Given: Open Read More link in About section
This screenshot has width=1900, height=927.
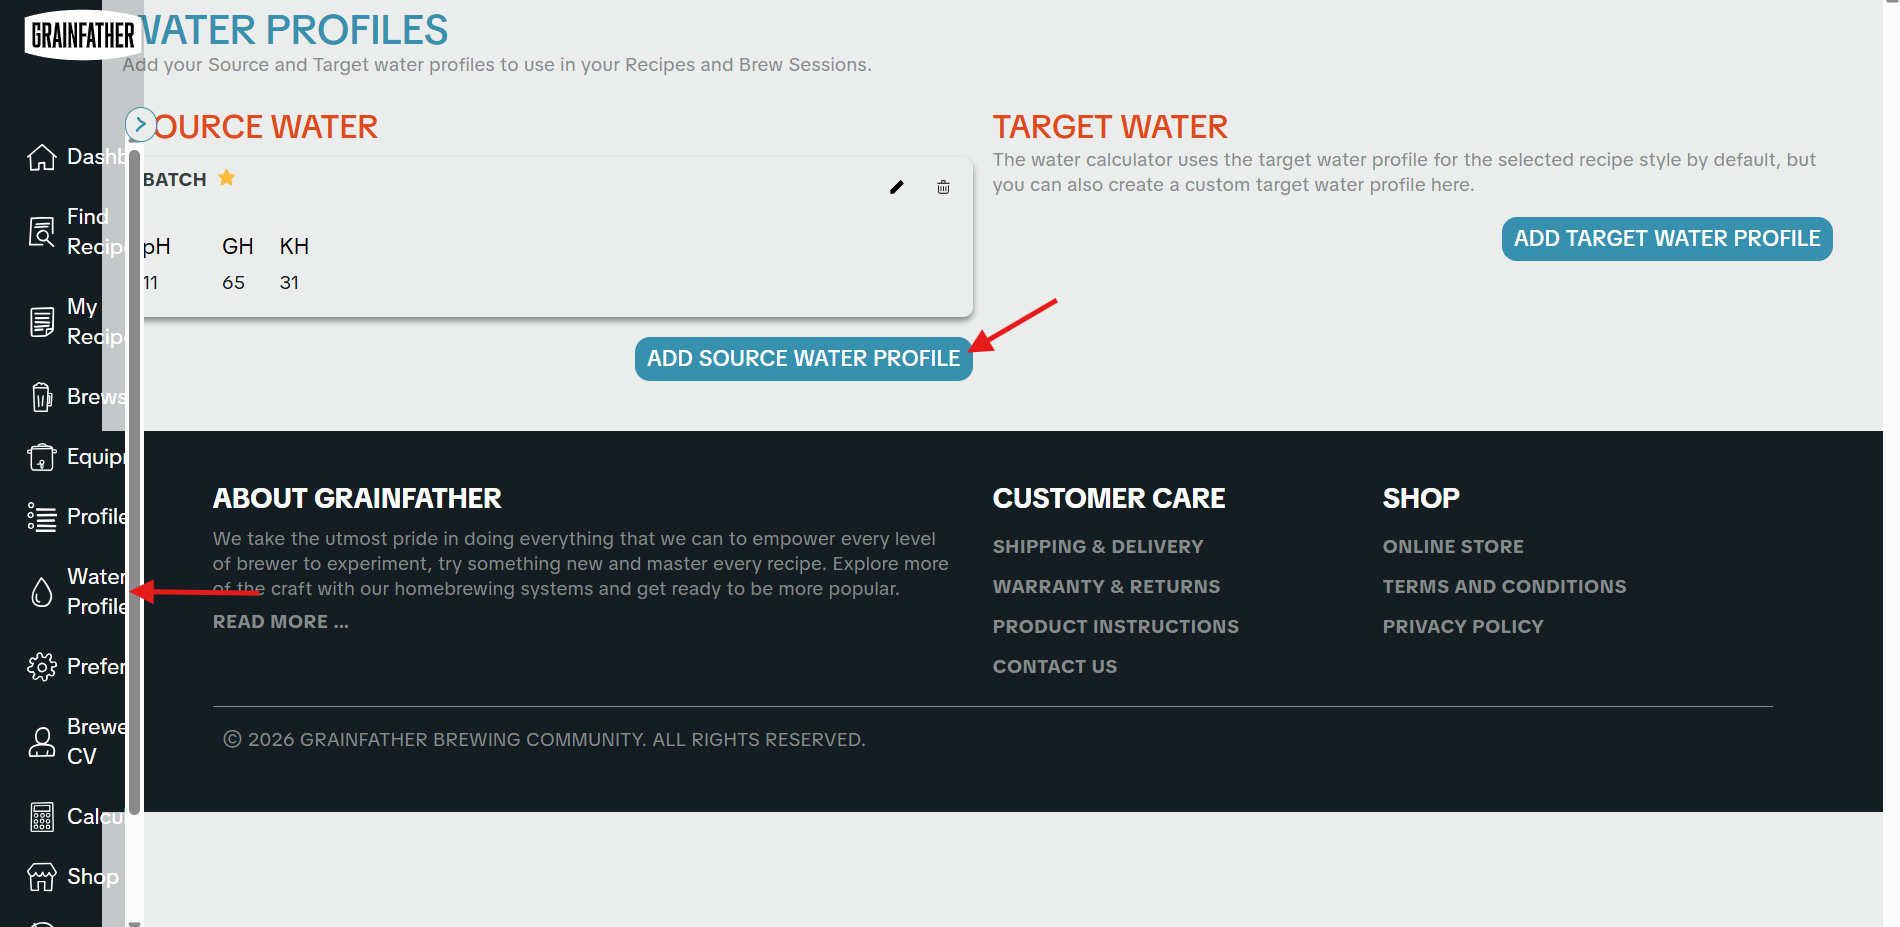Looking at the screenshot, I should pyautogui.click(x=280, y=622).
